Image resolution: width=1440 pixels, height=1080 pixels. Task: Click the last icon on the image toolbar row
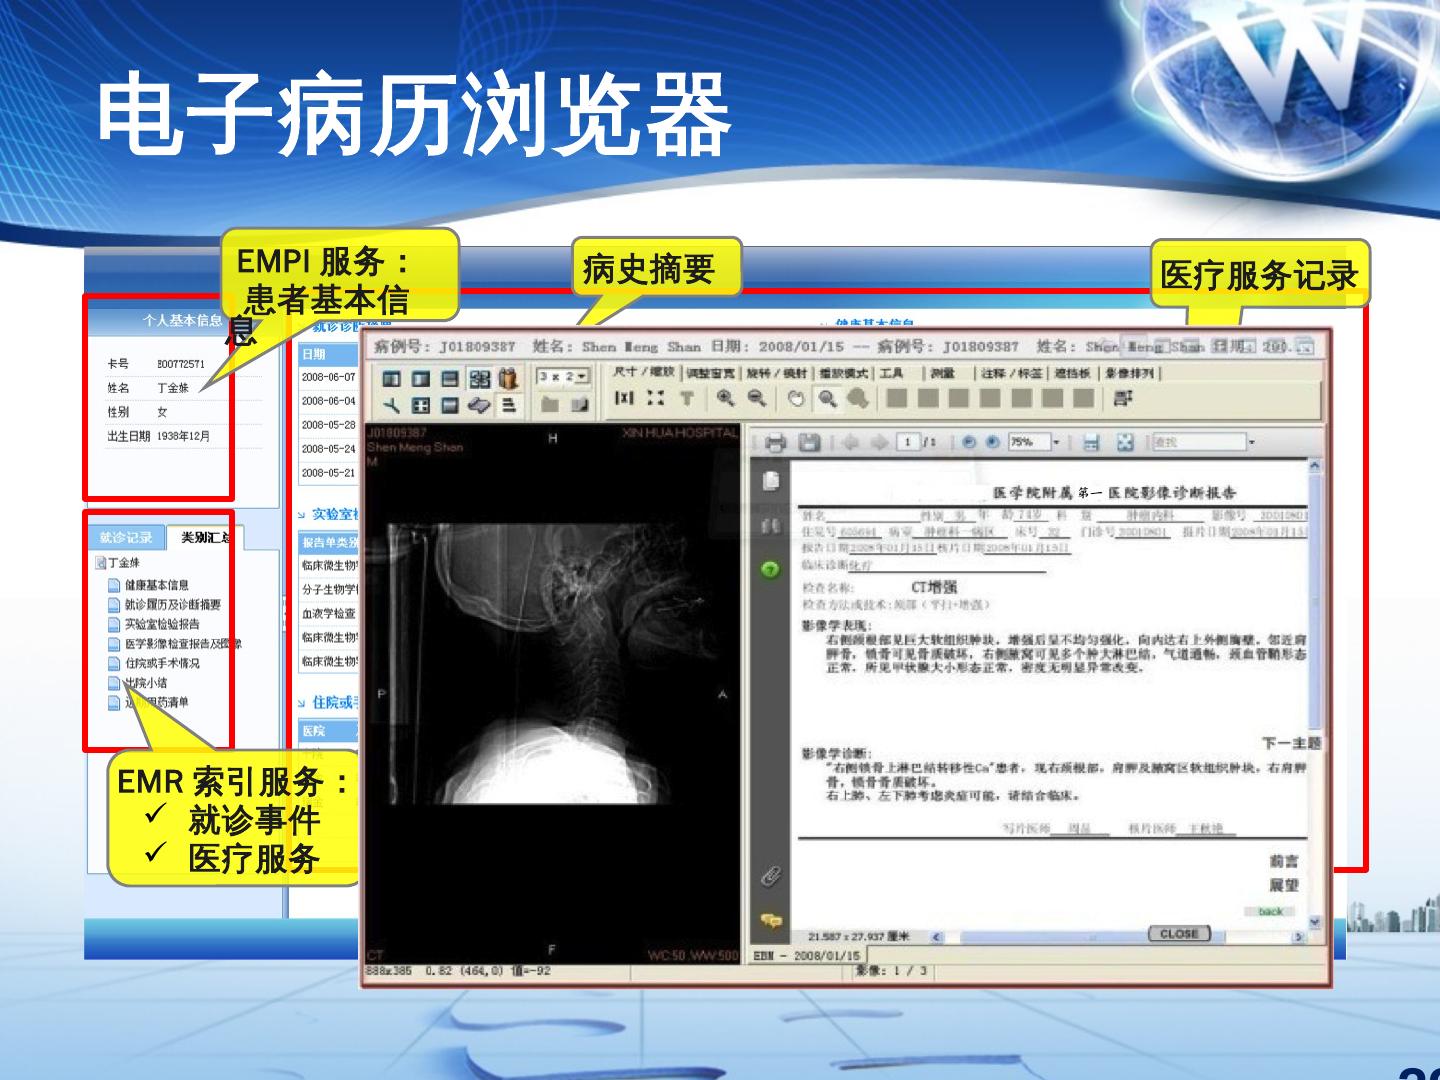[1122, 399]
